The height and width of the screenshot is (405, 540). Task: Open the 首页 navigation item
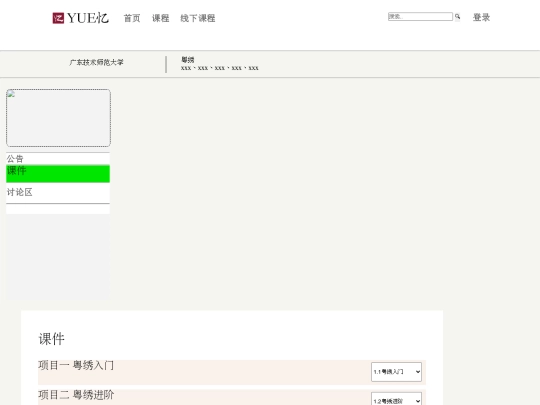(132, 18)
